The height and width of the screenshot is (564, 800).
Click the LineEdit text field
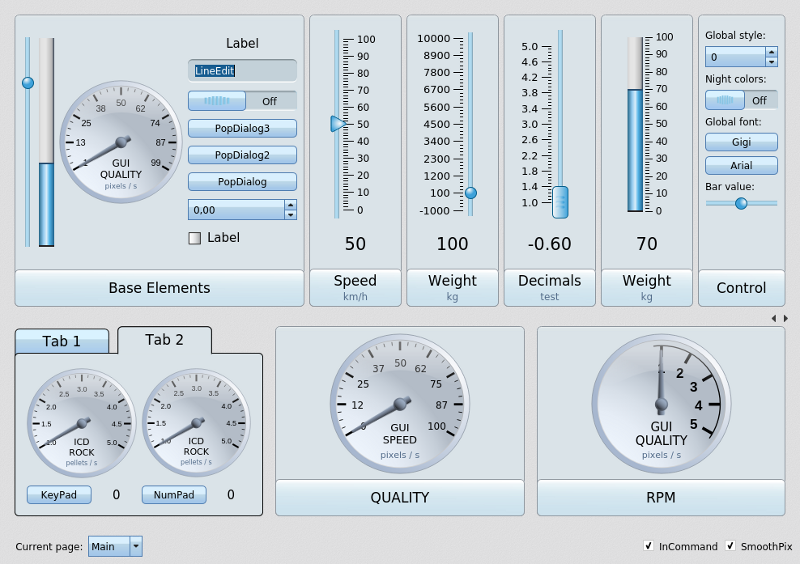[x=242, y=70]
